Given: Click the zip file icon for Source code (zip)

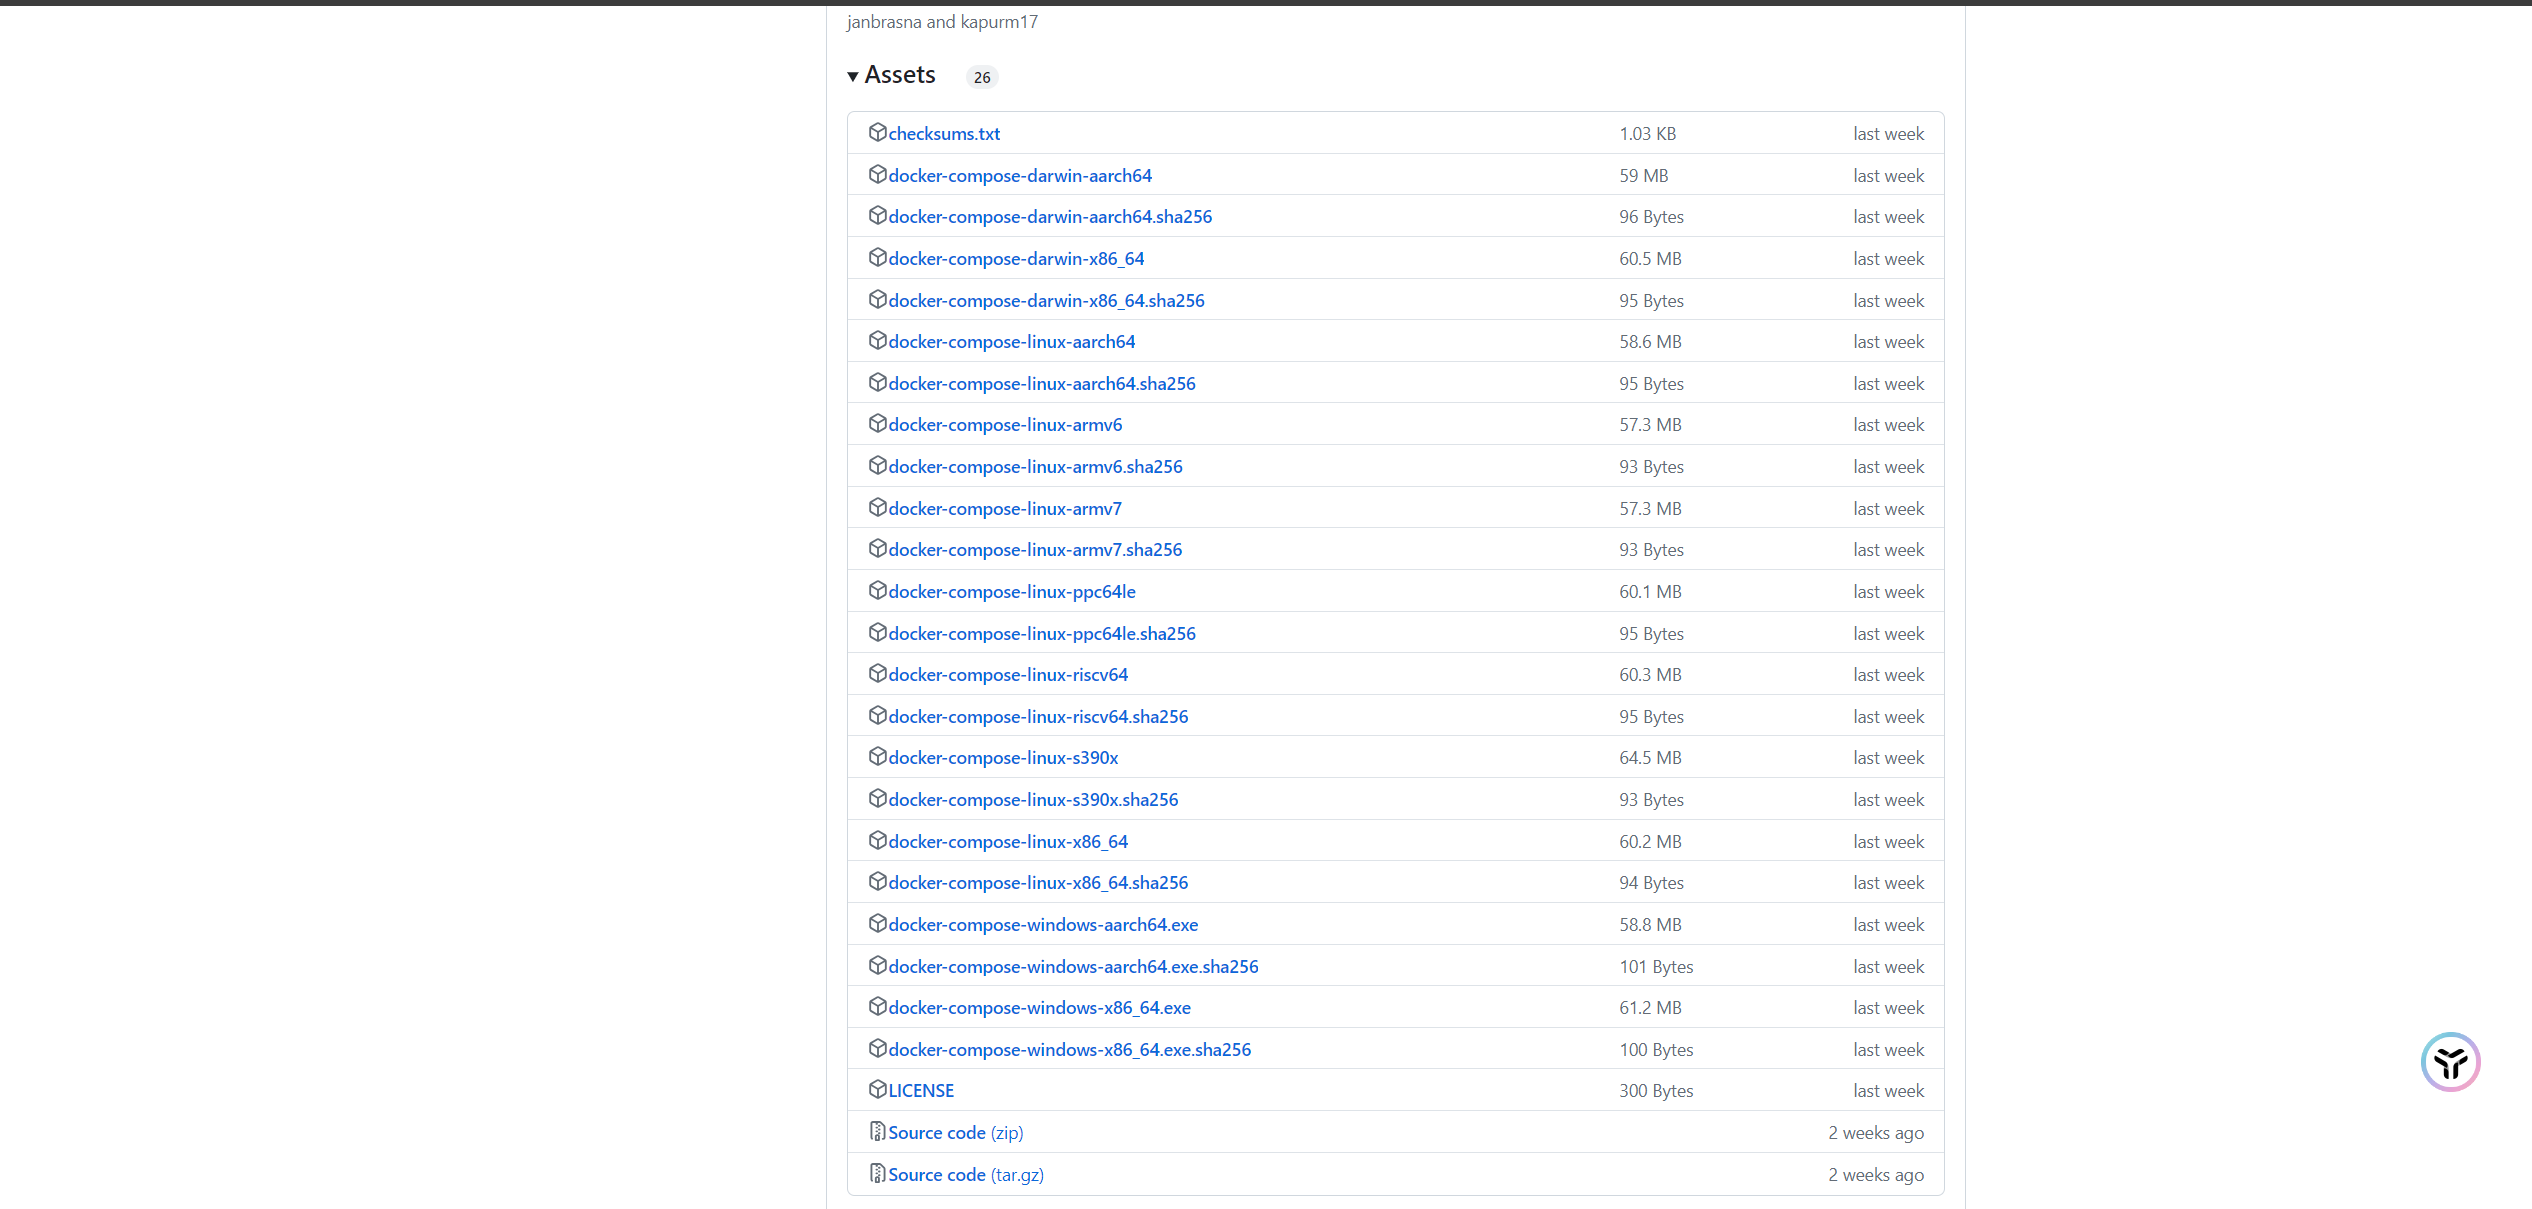Looking at the screenshot, I should (877, 1131).
